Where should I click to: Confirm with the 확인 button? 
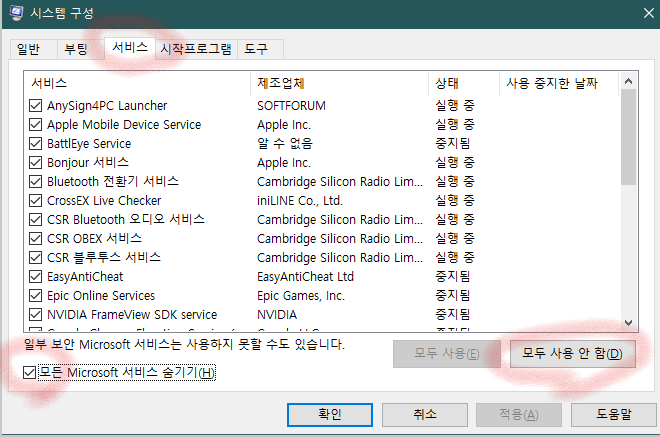click(x=330, y=415)
